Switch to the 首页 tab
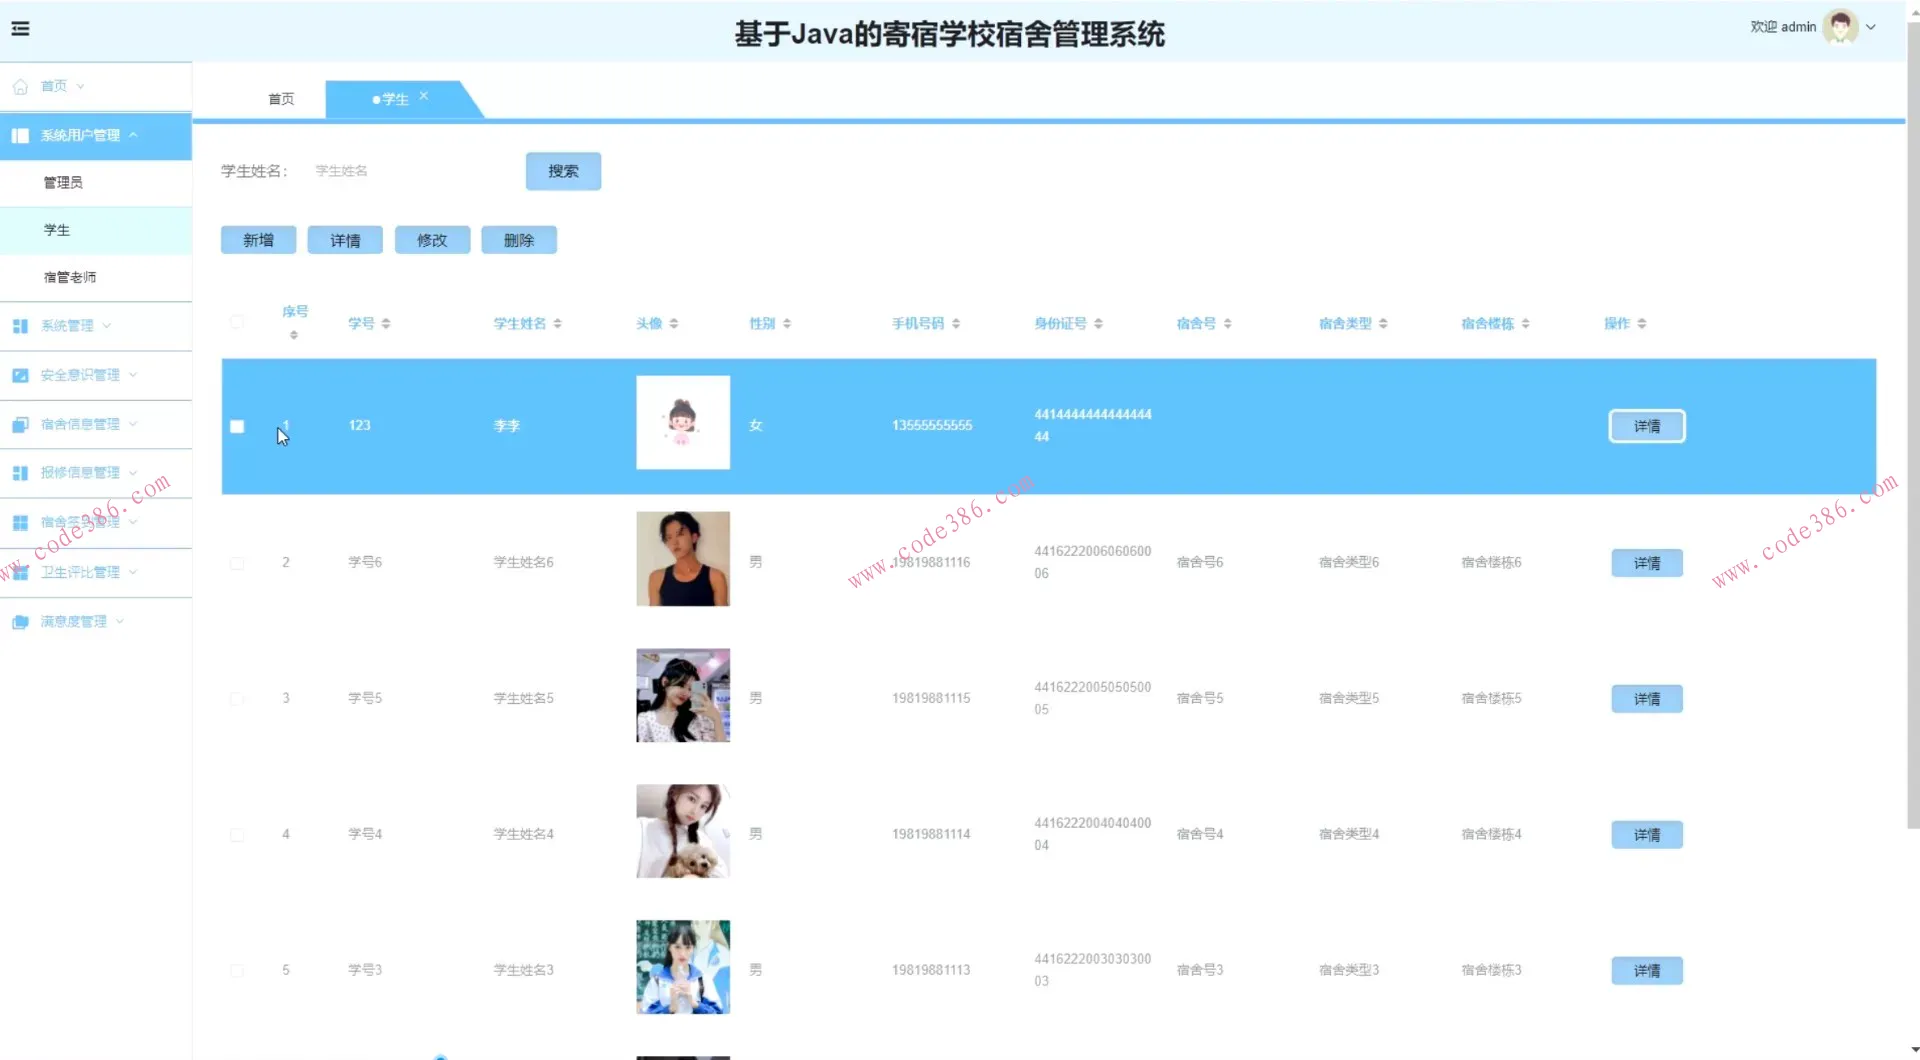 click(x=280, y=98)
